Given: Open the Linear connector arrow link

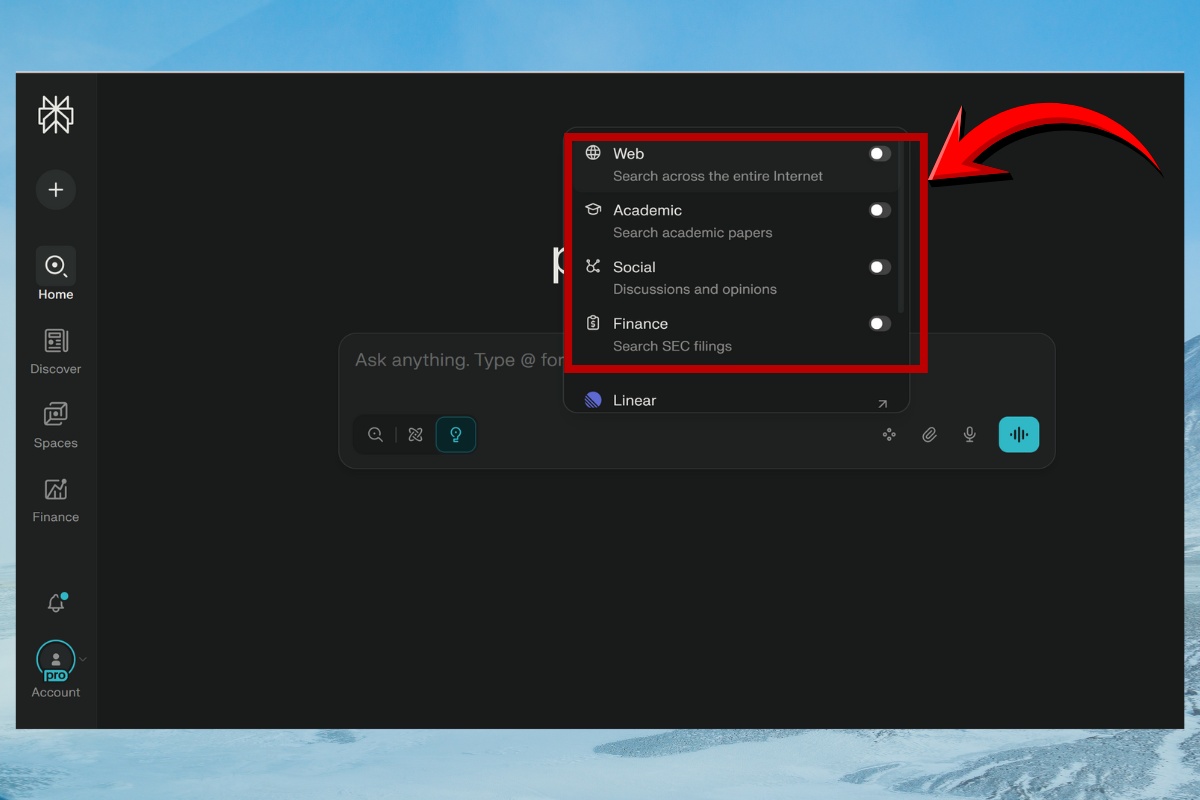Looking at the screenshot, I should 882,404.
